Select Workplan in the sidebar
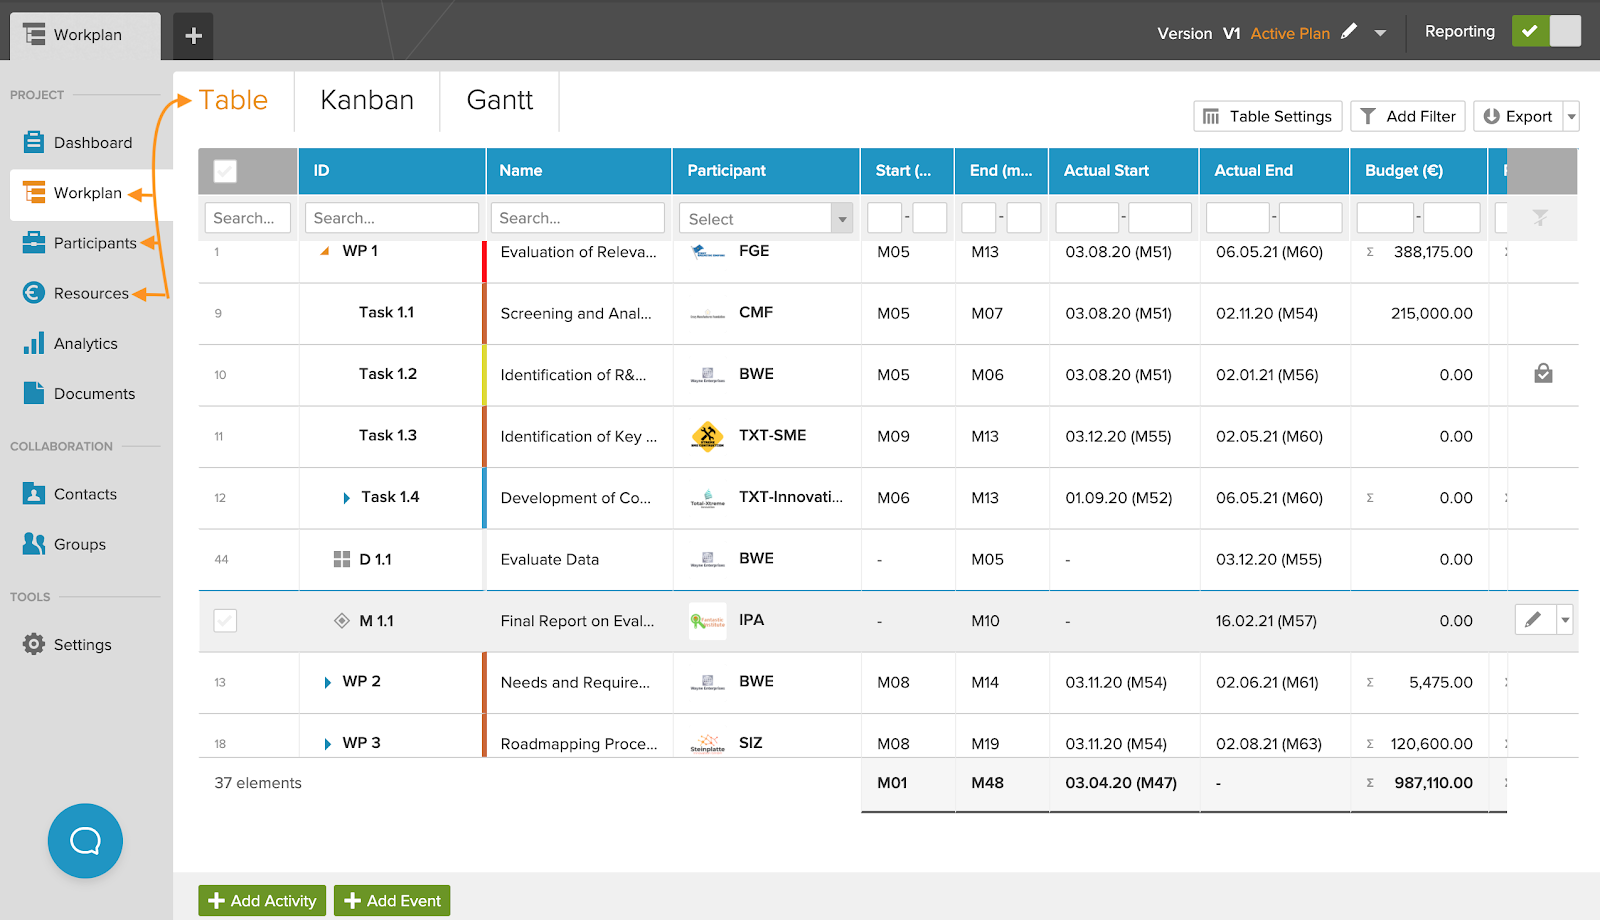The height and width of the screenshot is (920, 1600). point(91,193)
